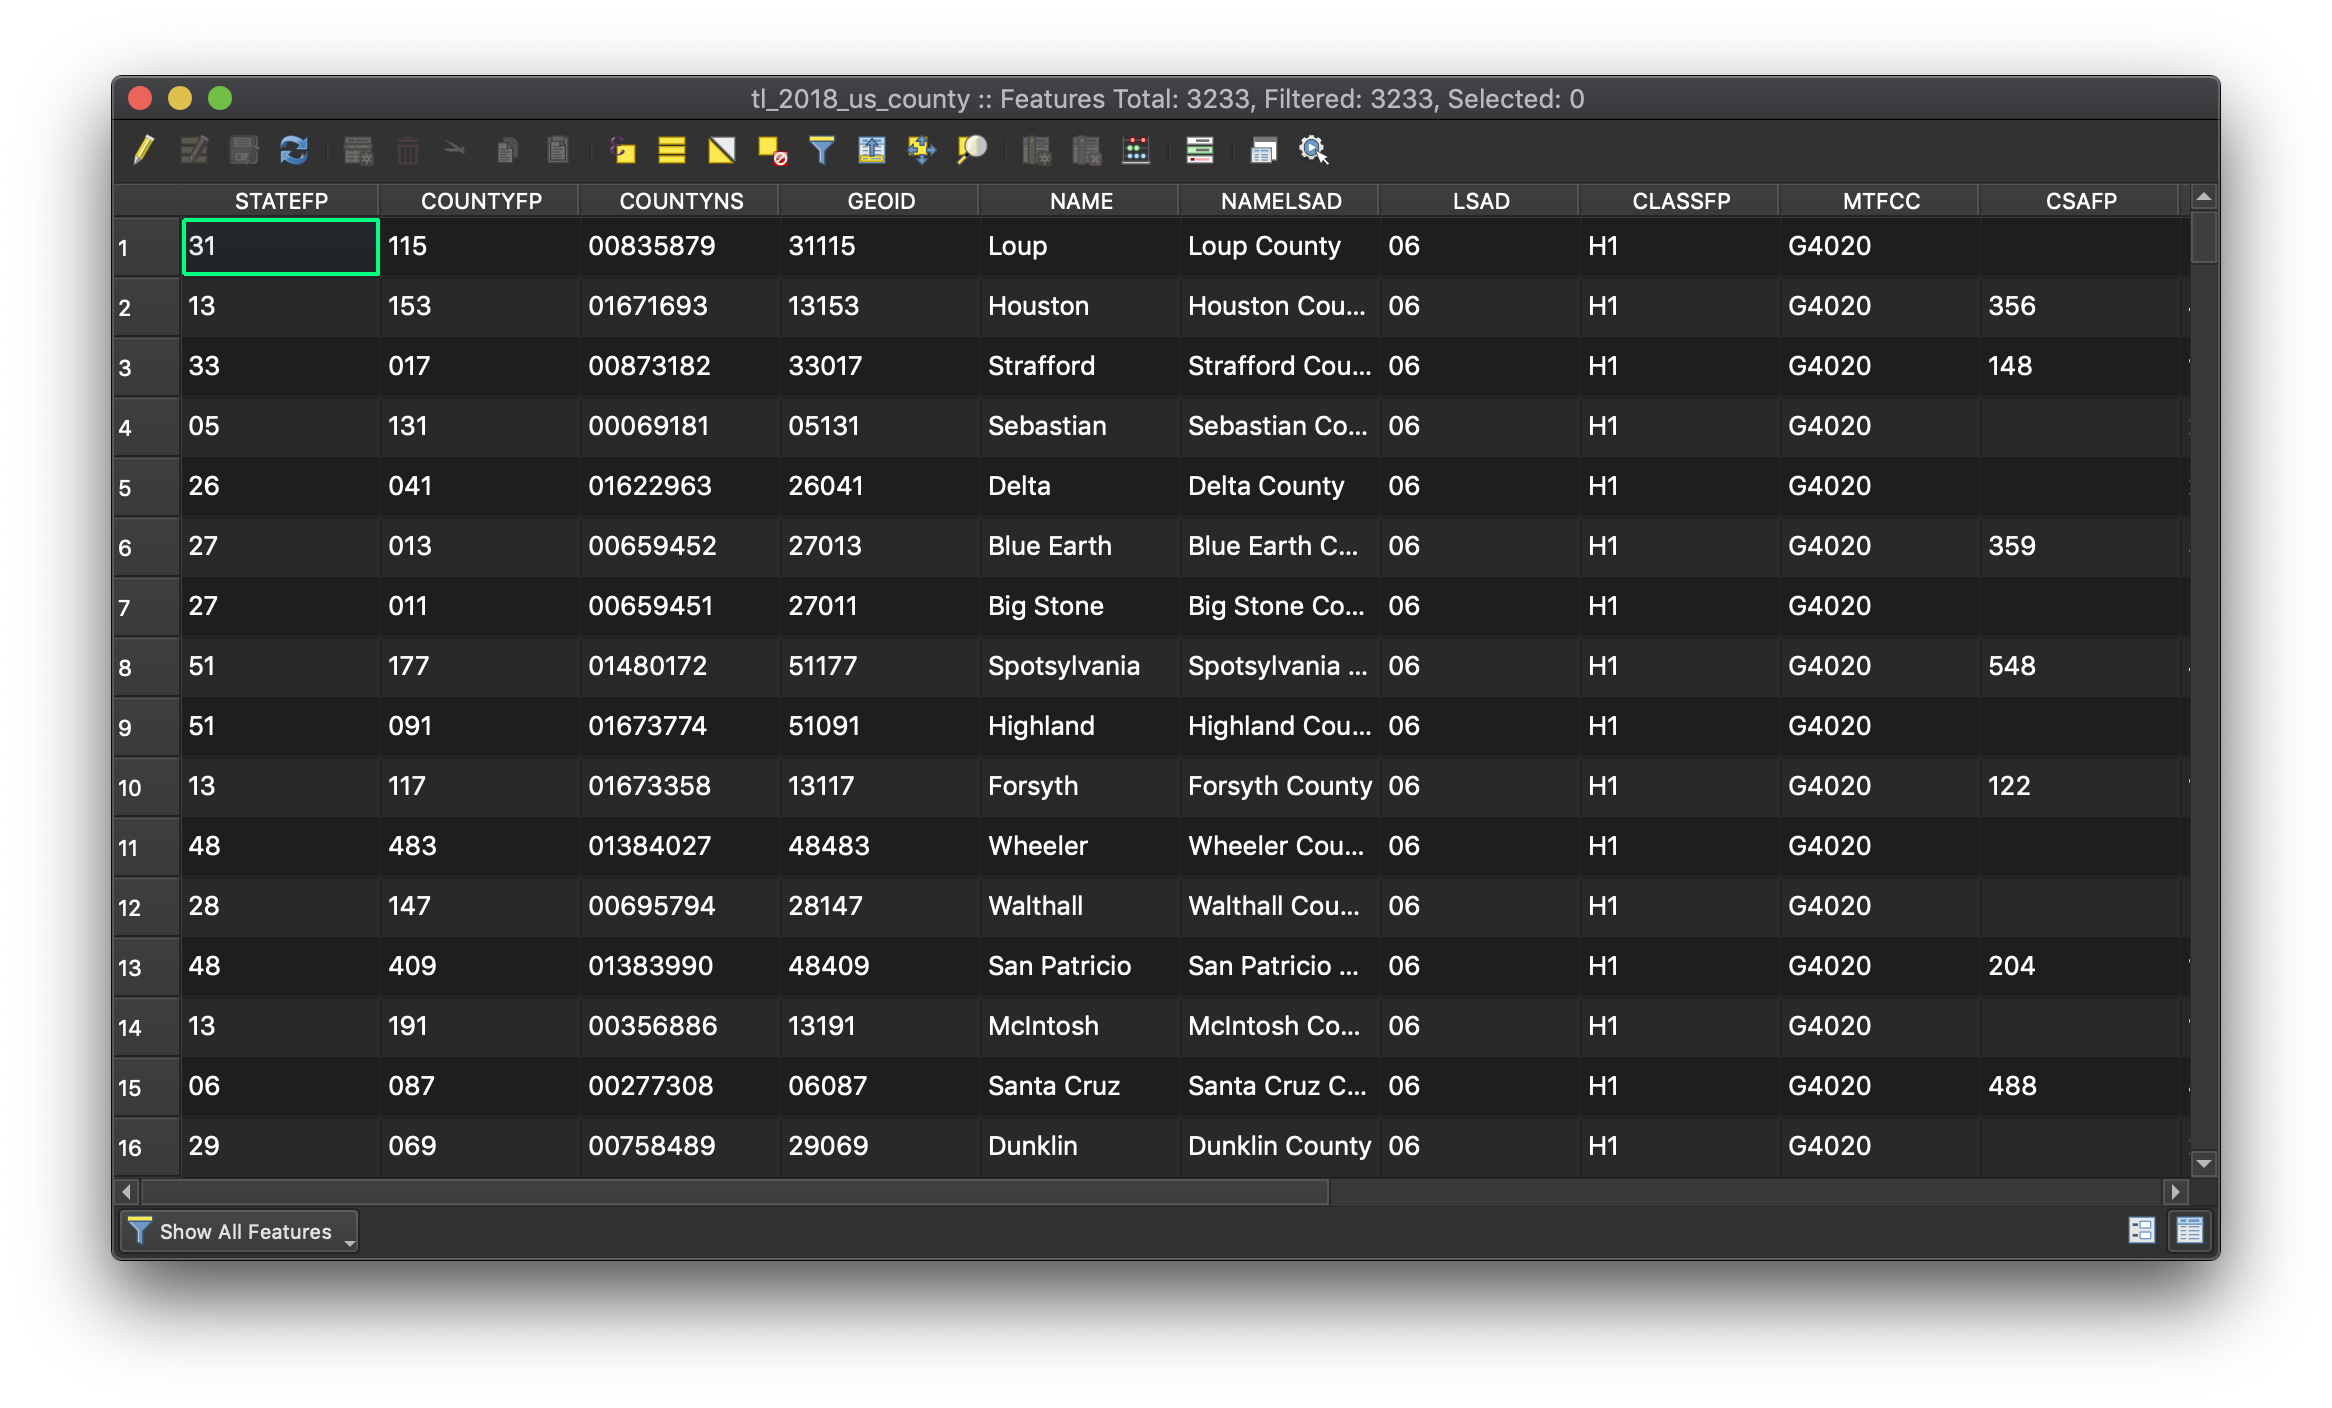Switch to form view icon at bottom right
2332x1408 pixels.
[x=2141, y=1230]
